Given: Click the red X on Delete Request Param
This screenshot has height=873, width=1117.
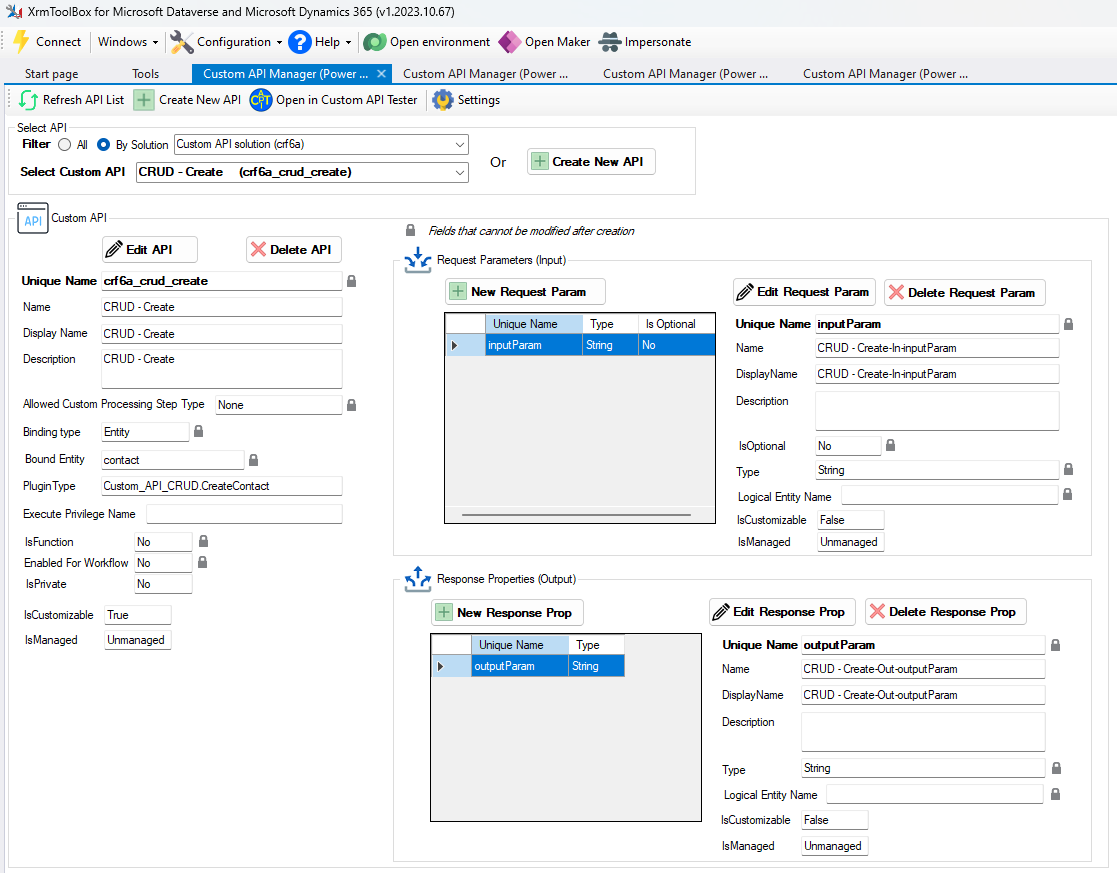Looking at the screenshot, I should 897,292.
